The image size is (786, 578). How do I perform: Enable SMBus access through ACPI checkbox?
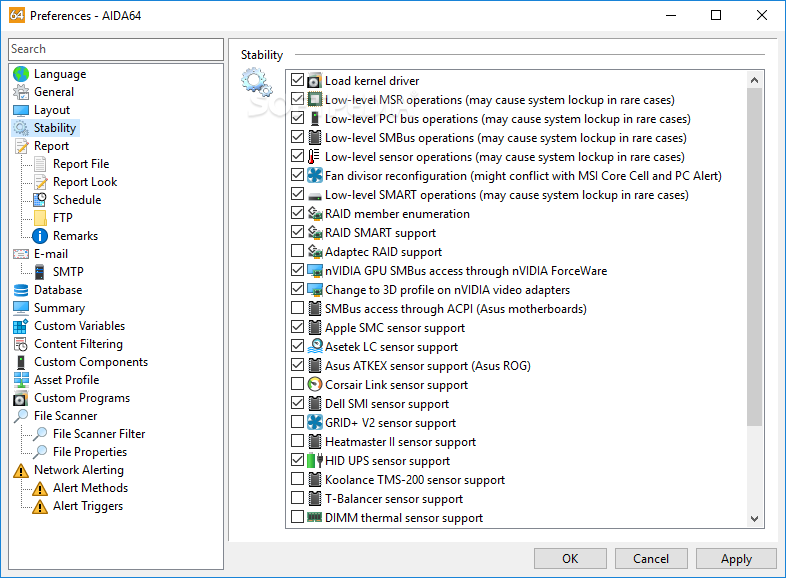click(297, 308)
